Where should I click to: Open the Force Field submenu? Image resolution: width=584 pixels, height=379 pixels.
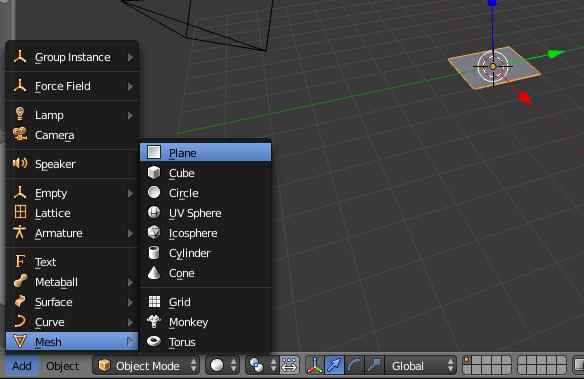click(x=72, y=86)
